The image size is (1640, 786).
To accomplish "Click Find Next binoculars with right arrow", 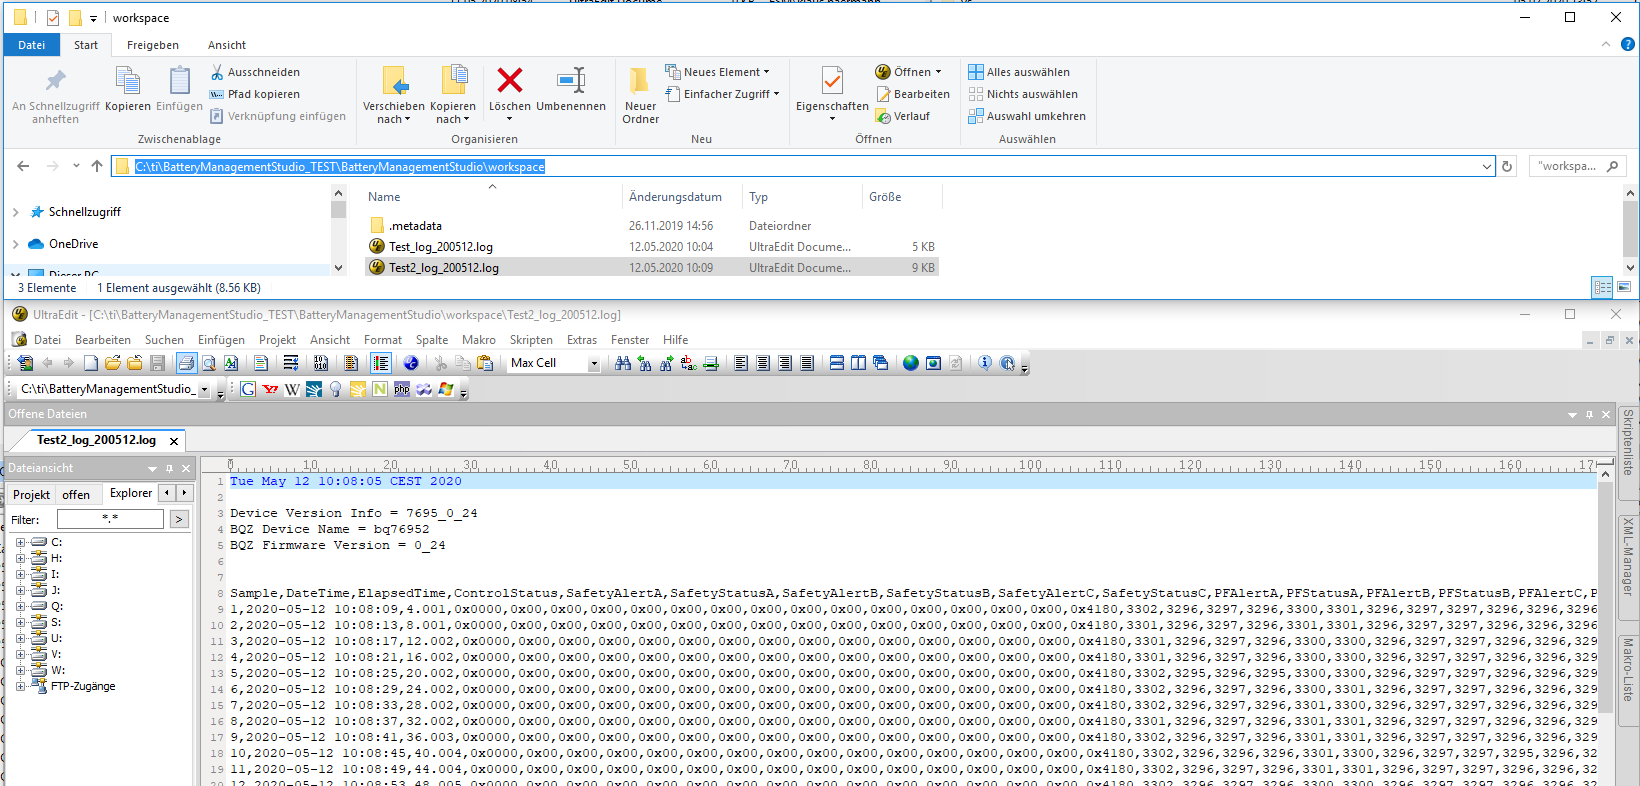I will coord(666,363).
